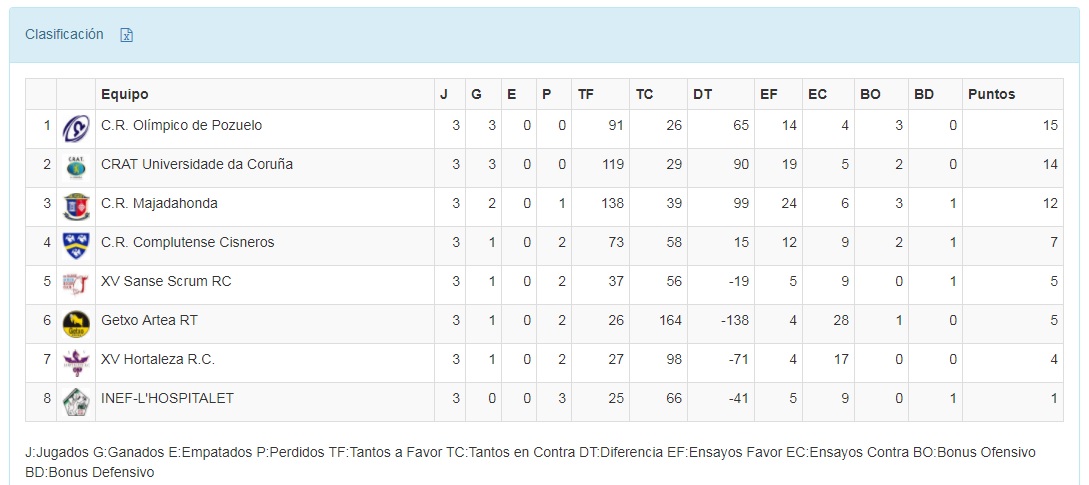Click the TF column header

(x=586, y=94)
